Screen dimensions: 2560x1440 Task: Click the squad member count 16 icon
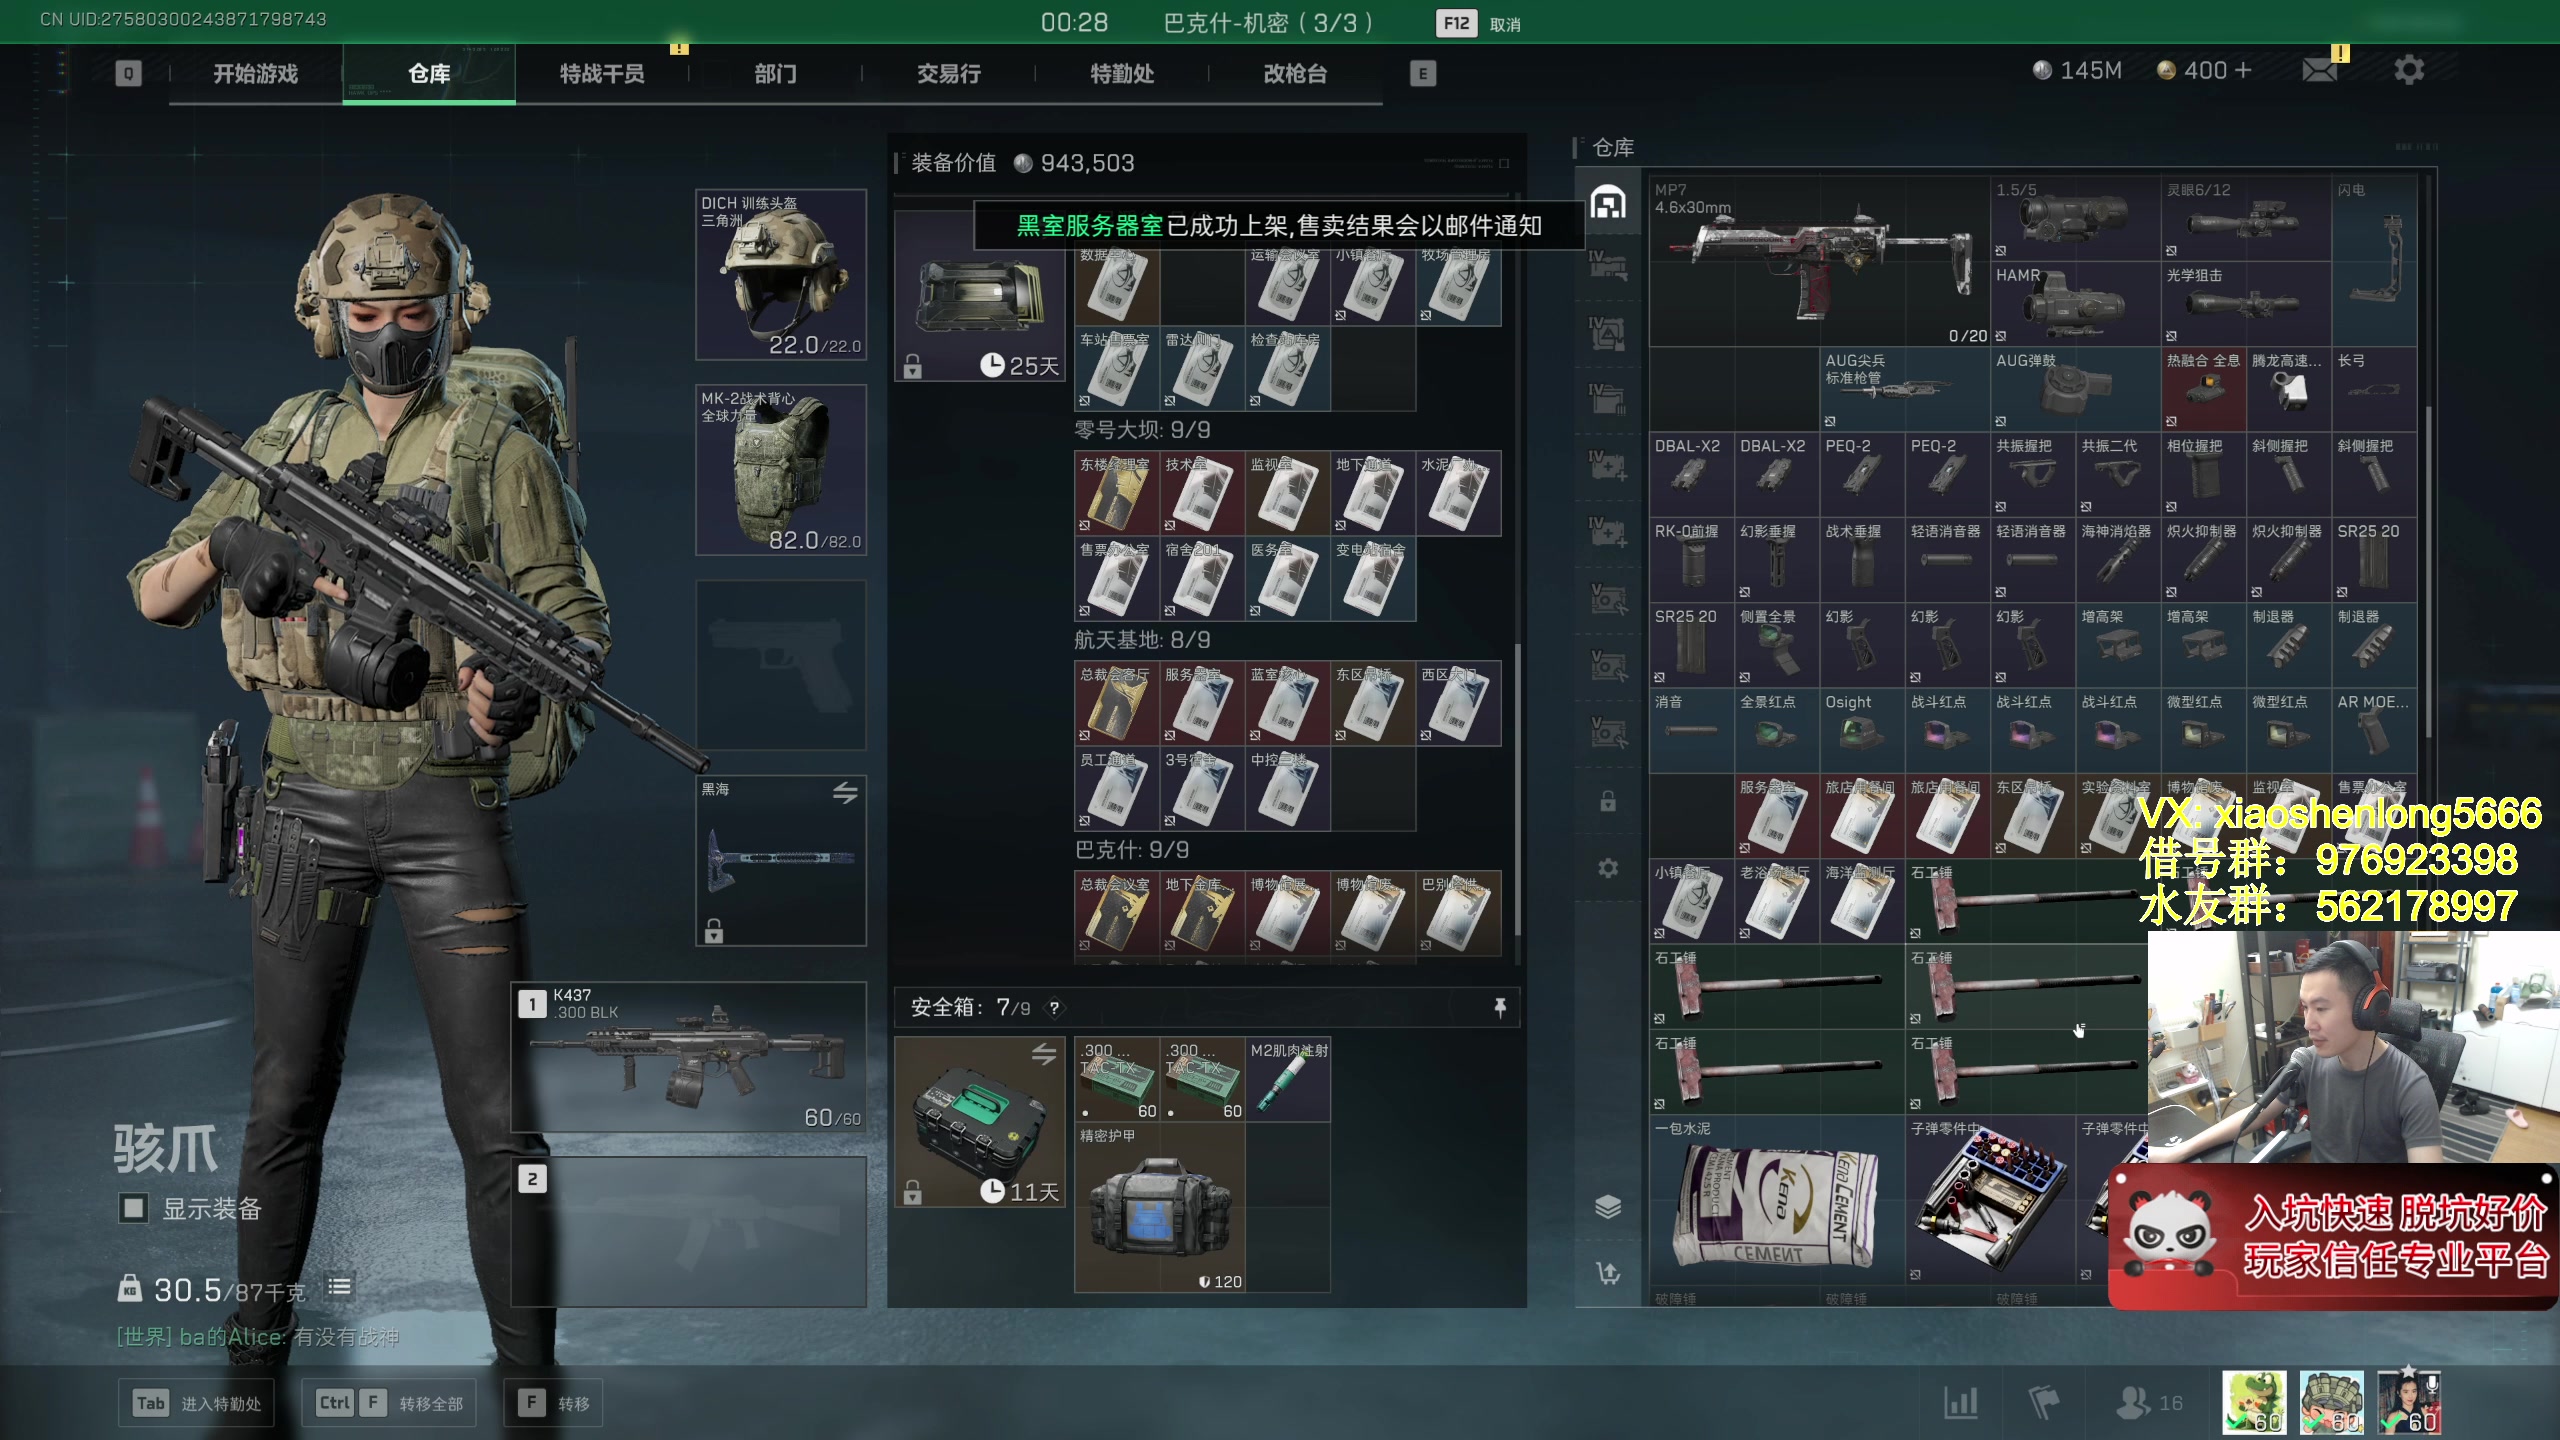2148,1403
